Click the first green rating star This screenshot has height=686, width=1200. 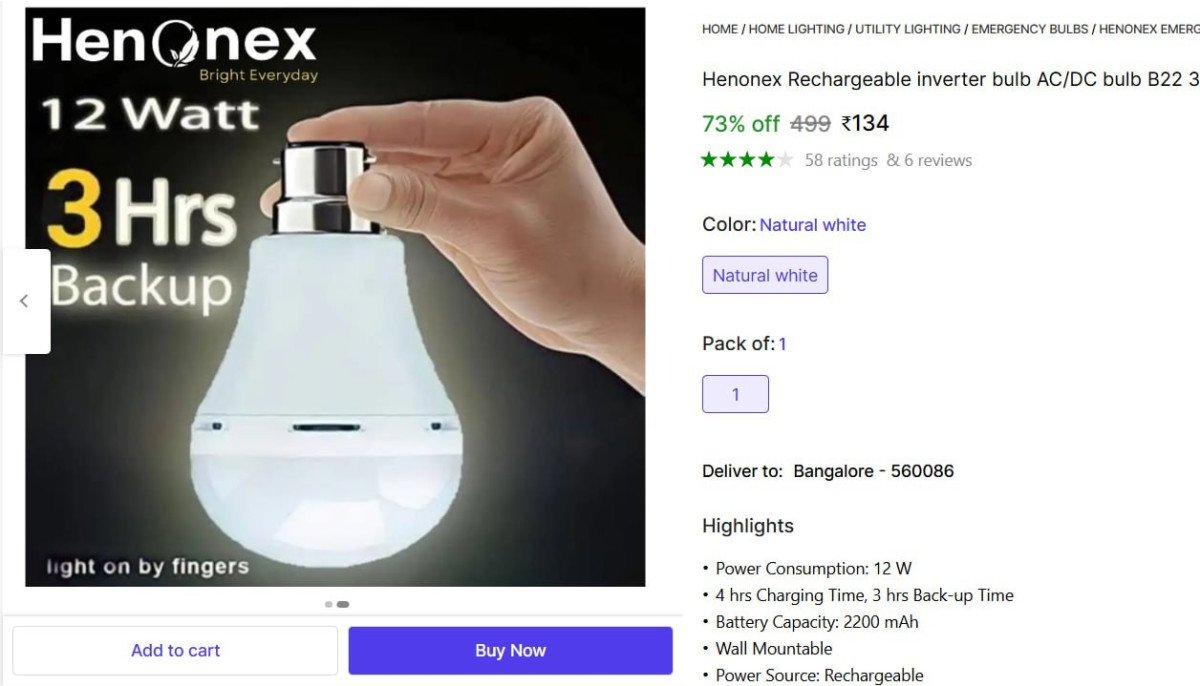pos(709,158)
